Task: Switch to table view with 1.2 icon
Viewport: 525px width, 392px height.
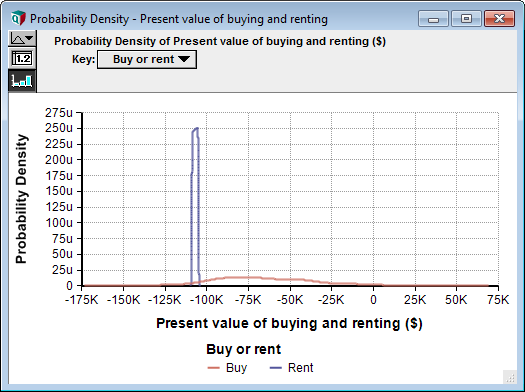Action: (x=22, y=59)
